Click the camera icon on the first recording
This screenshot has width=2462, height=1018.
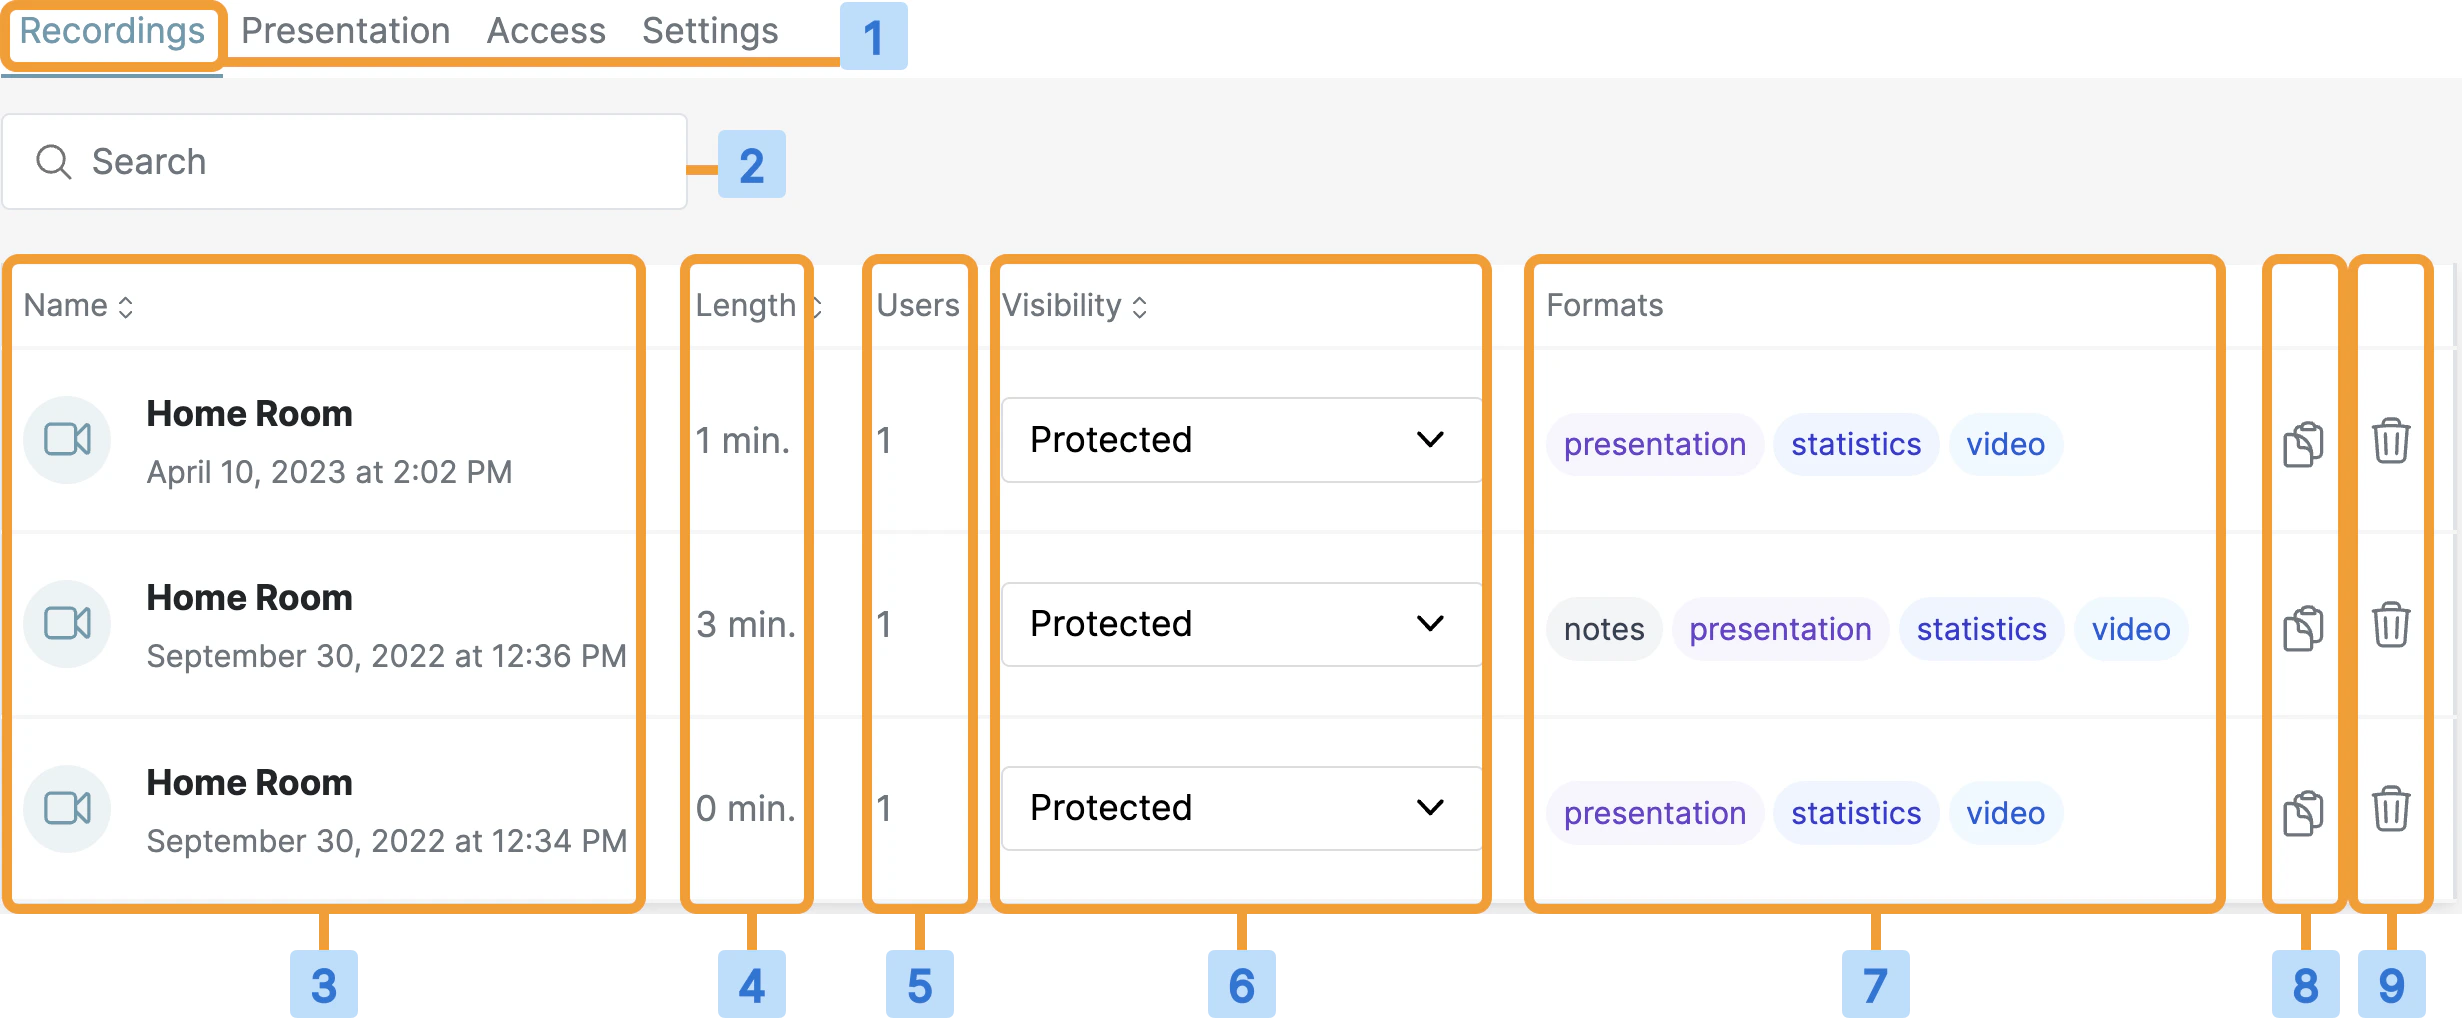click(x=66, y=440)
